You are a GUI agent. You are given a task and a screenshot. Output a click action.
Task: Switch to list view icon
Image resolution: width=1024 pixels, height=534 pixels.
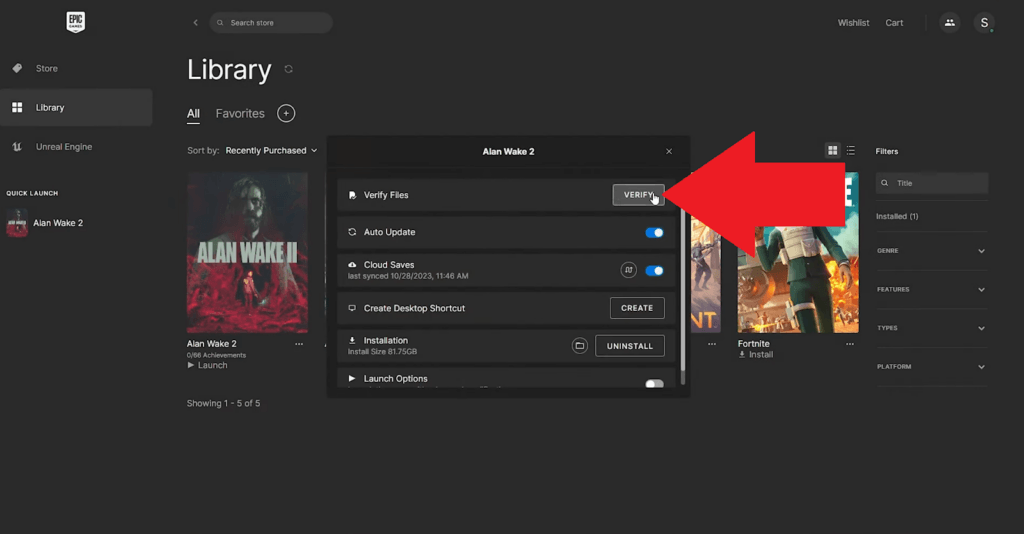[850, 151]
